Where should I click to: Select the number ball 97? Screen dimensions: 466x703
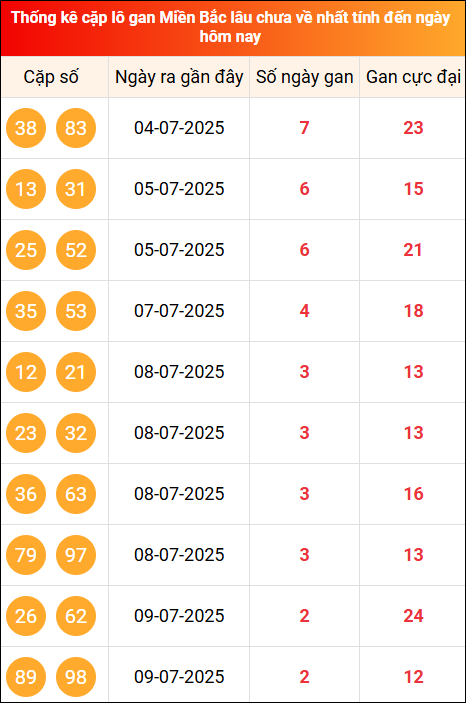click(76, 555)
